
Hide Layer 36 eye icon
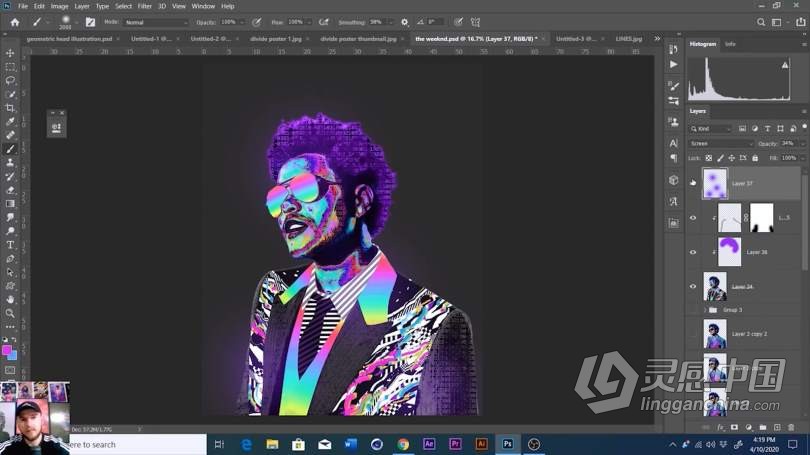693,252
